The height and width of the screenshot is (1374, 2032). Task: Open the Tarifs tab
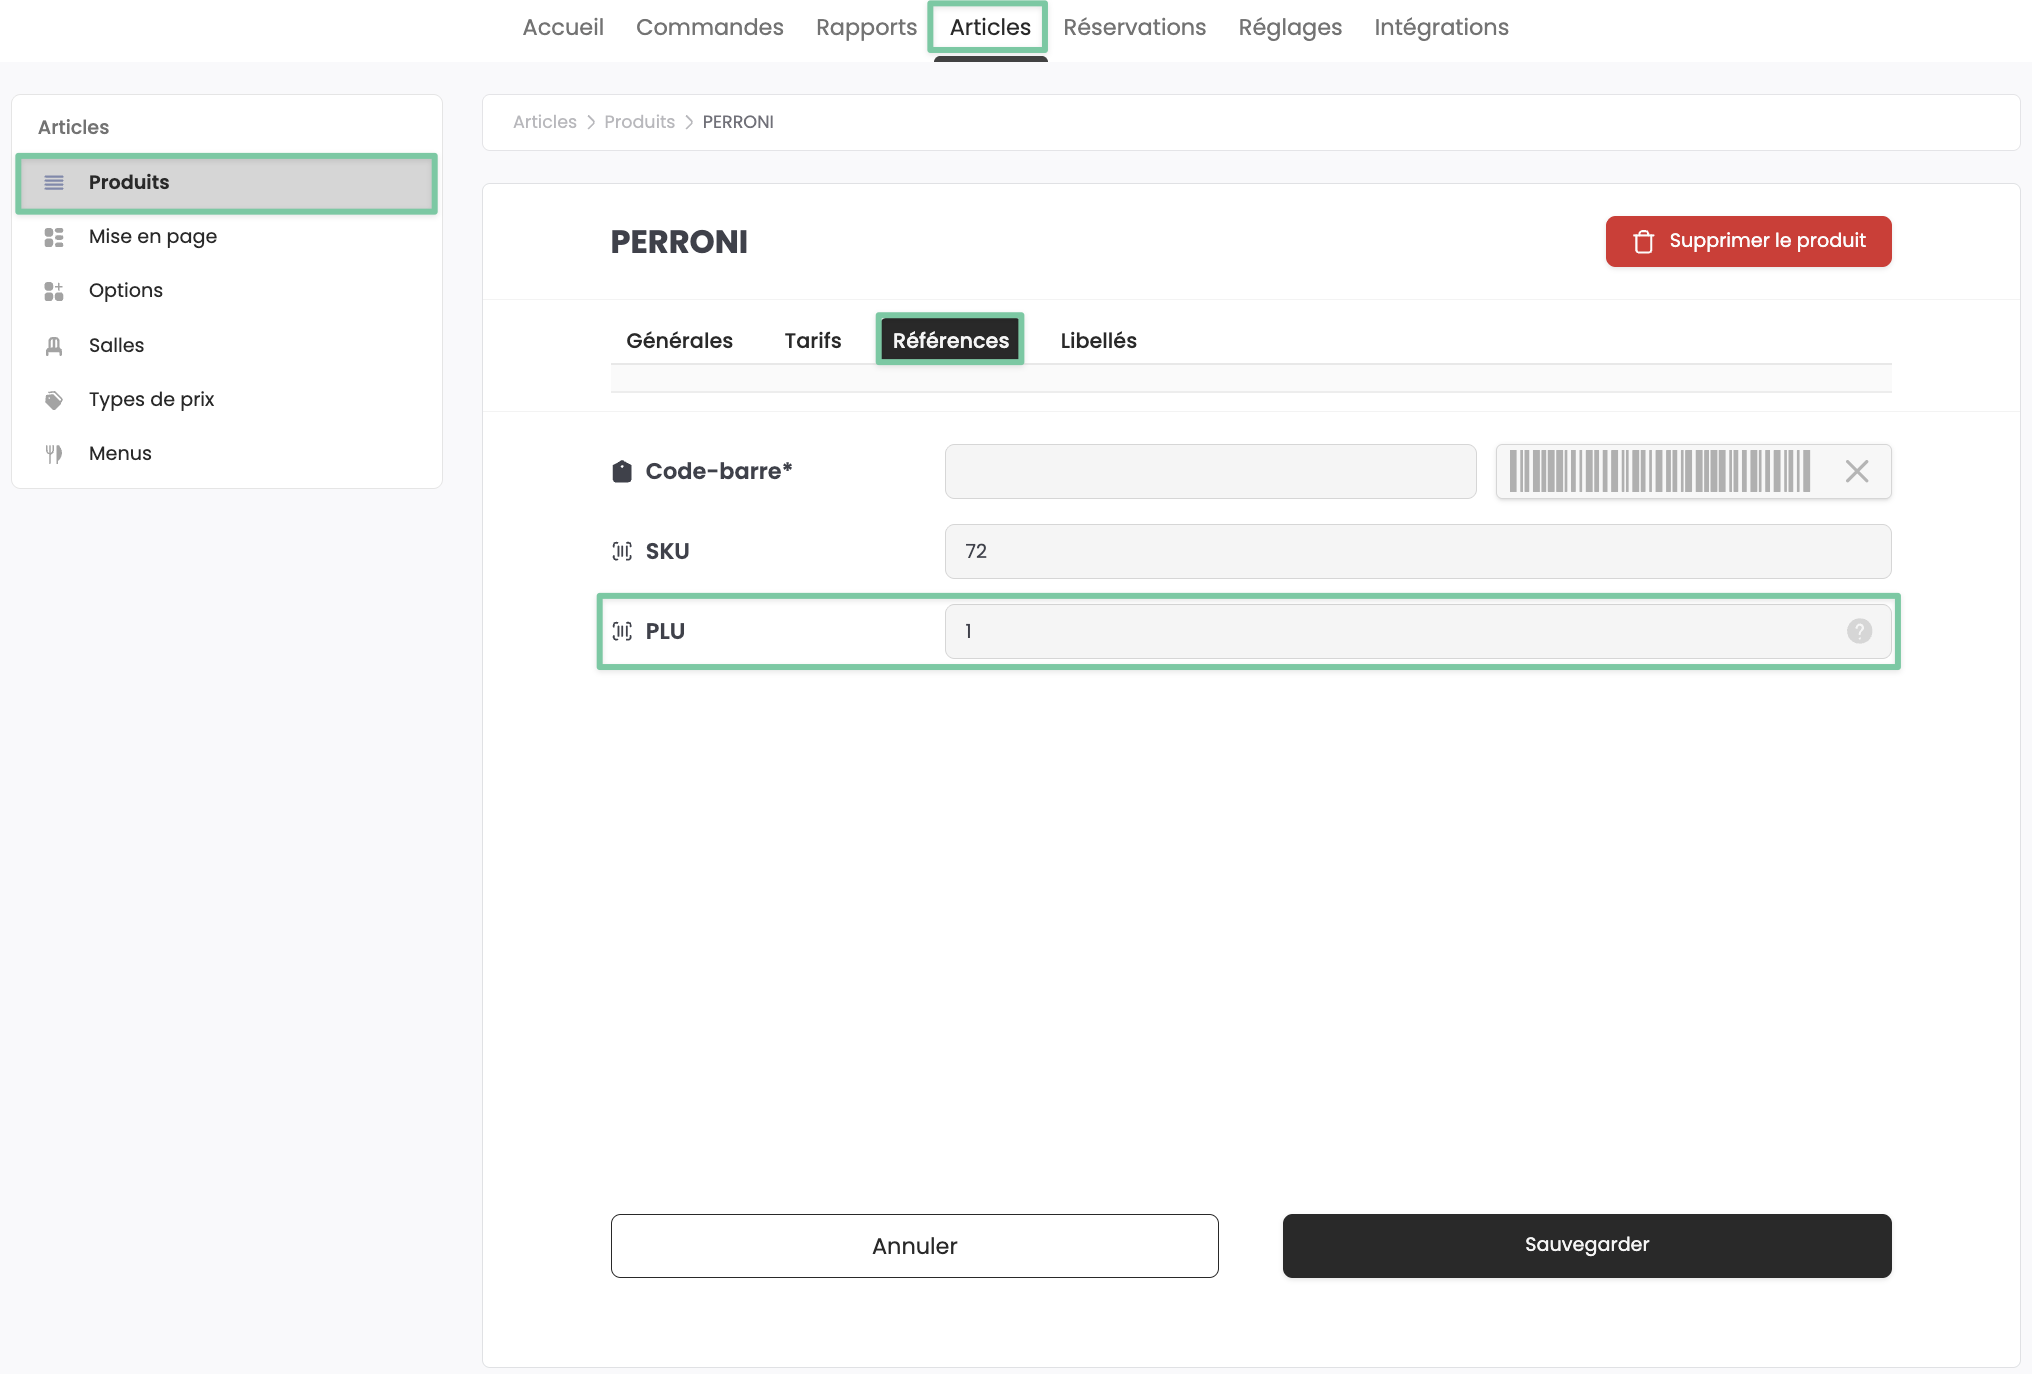click(812, 340)
